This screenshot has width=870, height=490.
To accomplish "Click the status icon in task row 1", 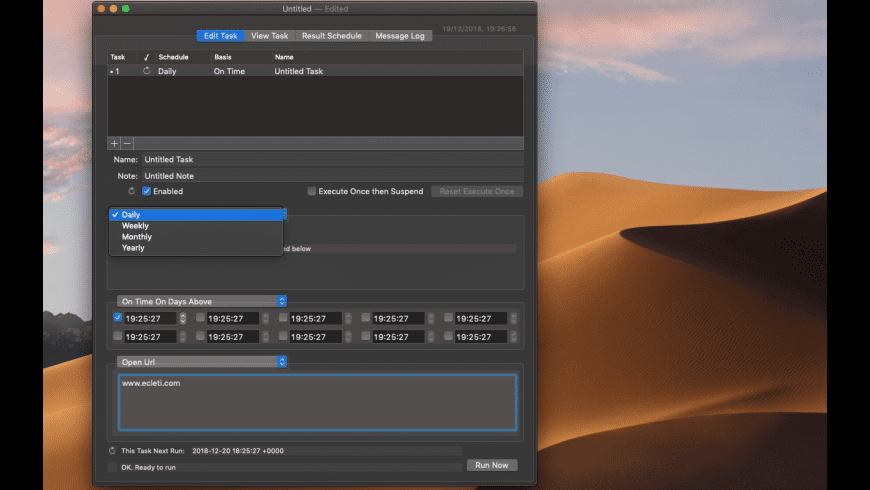I will click(147, 72).
